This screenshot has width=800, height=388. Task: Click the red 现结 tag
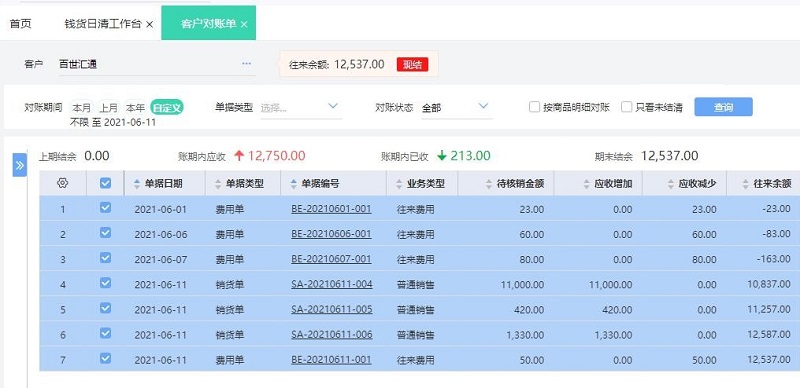pos(412,64)
